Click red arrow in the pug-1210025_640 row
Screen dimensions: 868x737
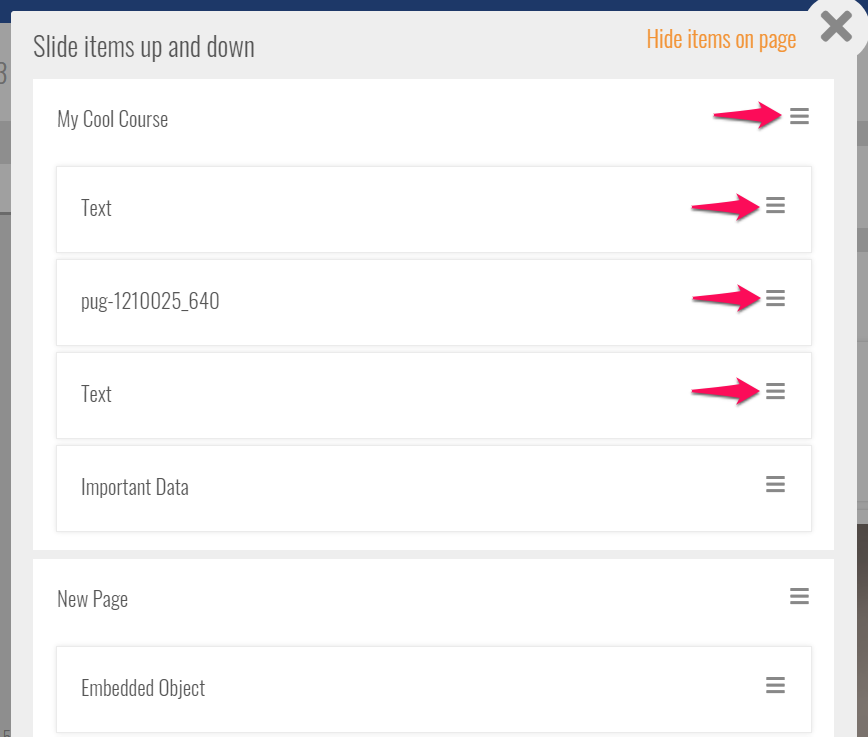[x=724, y=298]
